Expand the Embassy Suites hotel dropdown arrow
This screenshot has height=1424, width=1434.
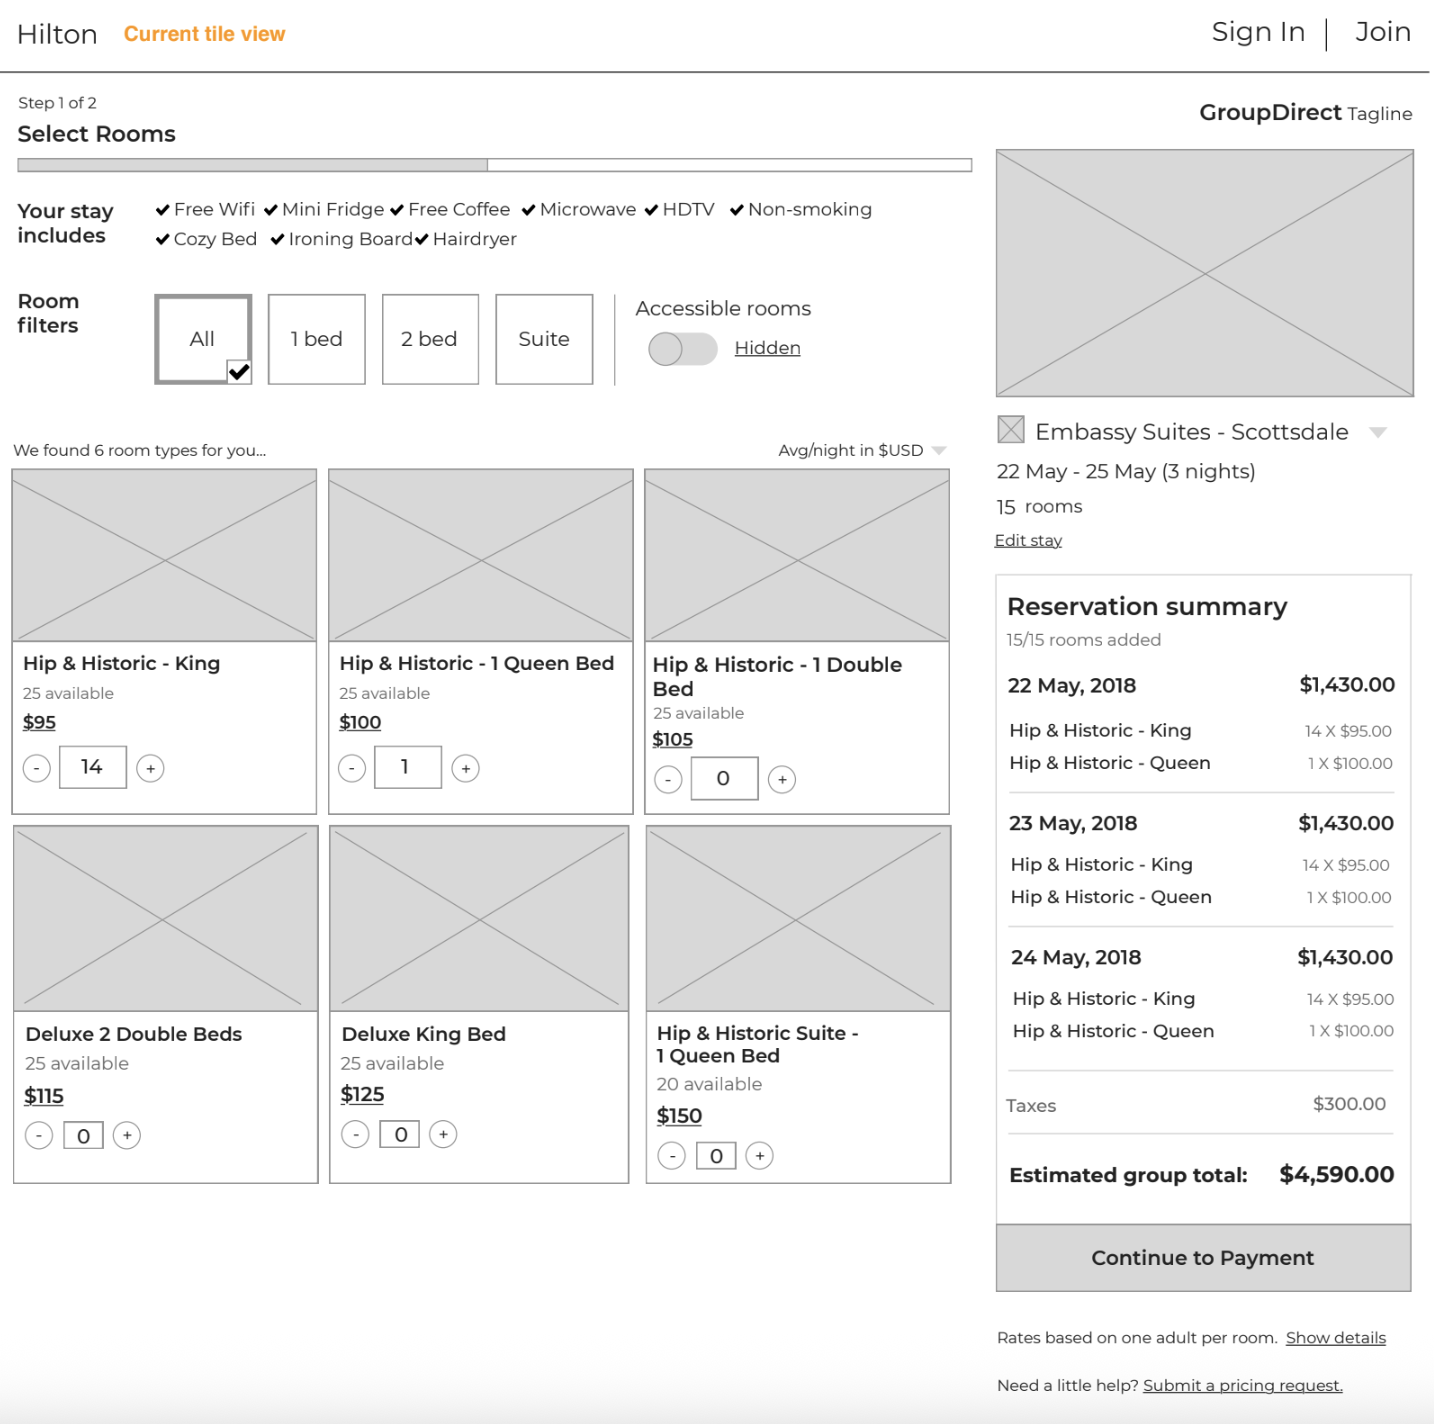[1378, 432]
